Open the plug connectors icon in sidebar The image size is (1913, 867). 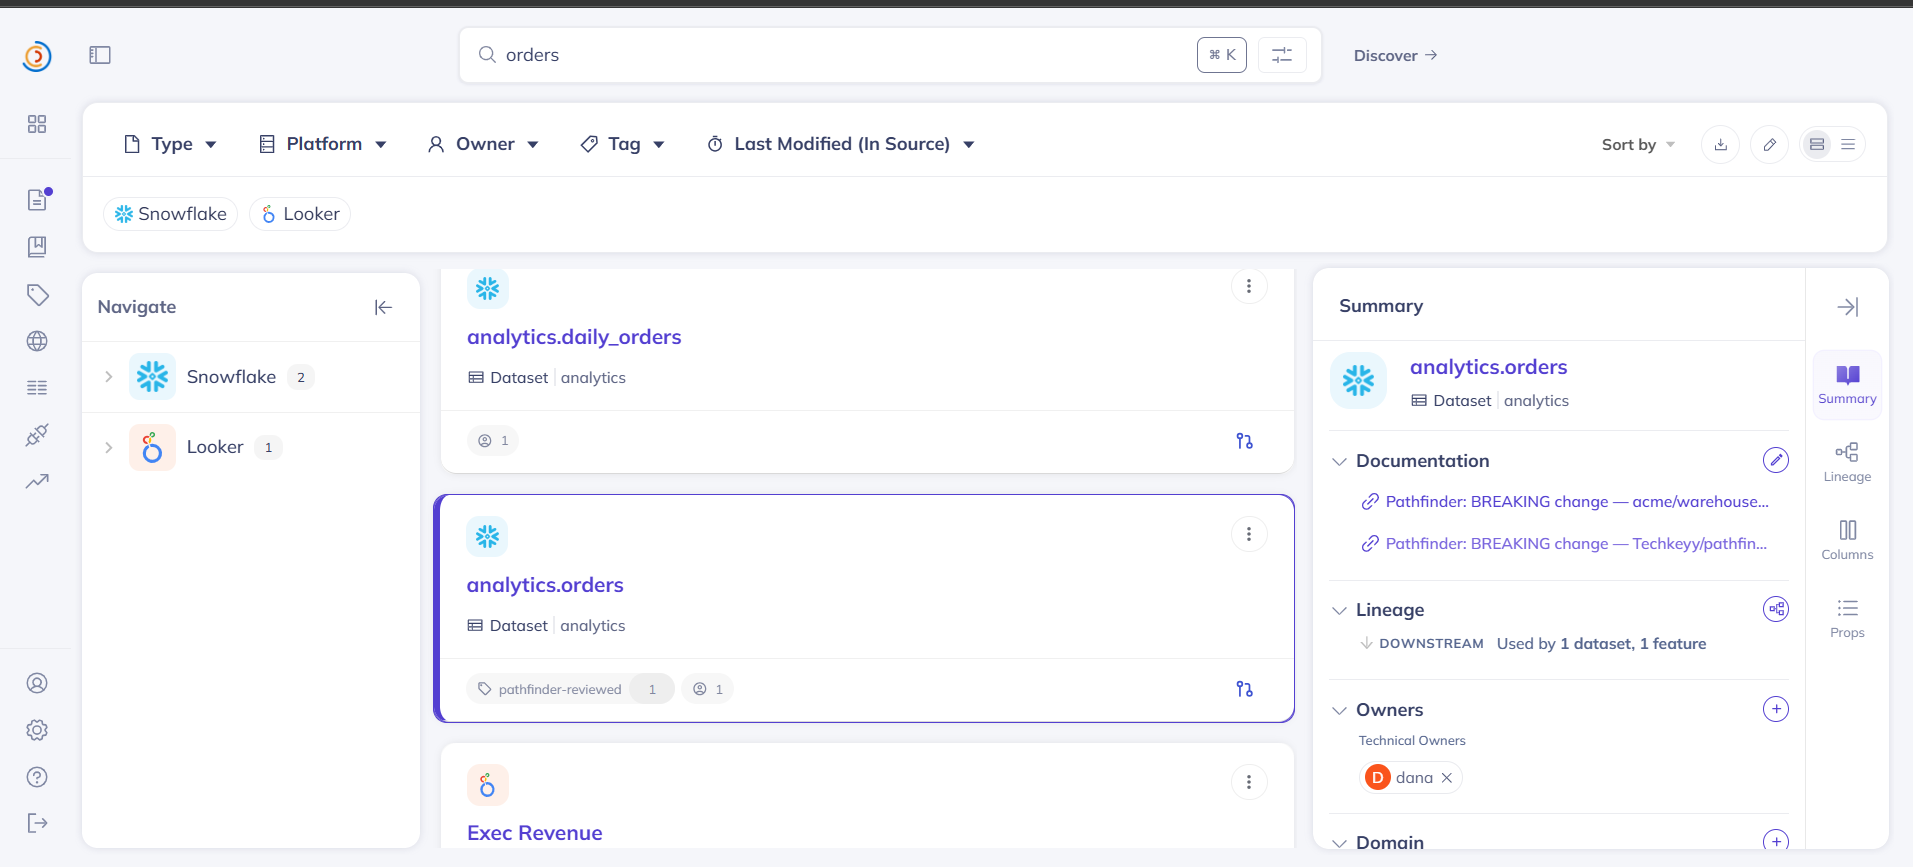coord(37,435)
